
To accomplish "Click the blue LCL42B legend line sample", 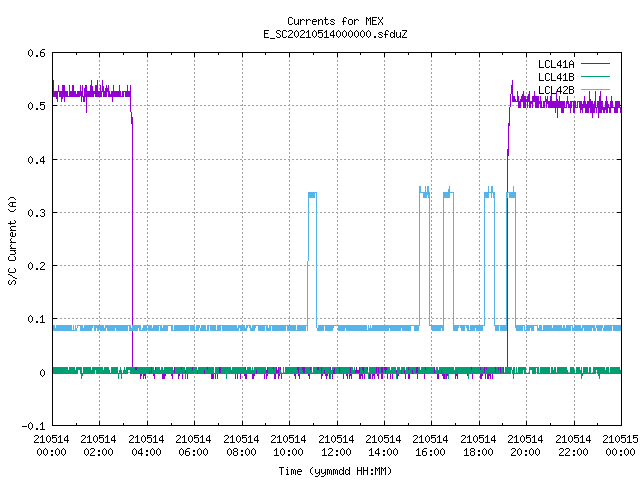I will pos(595,90).
